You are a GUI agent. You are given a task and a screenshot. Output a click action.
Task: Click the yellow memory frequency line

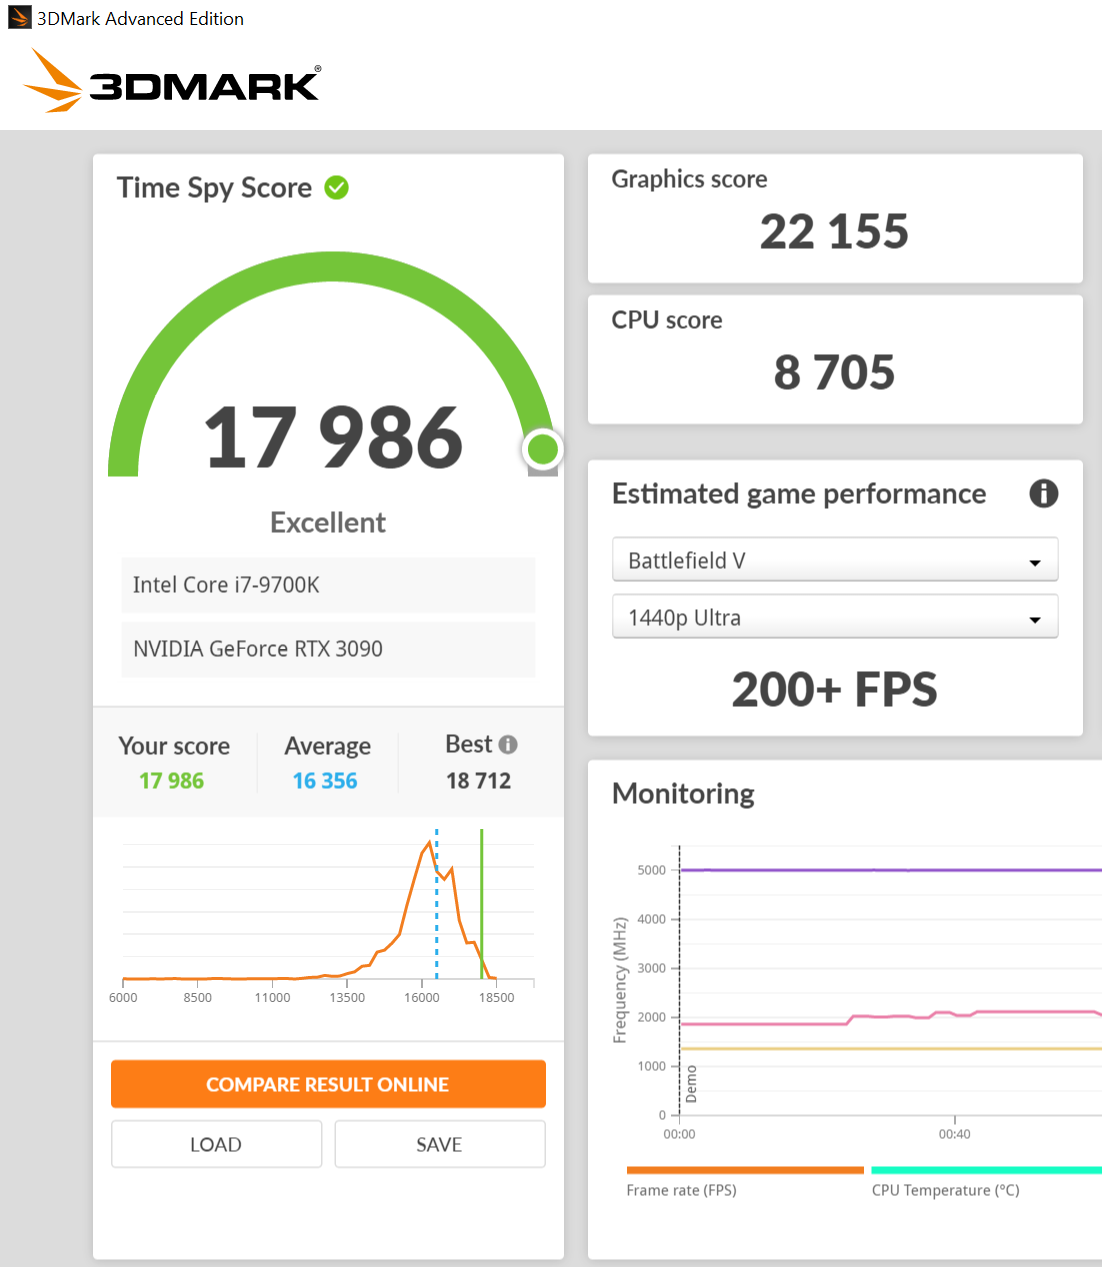[x=890, y=1049]
